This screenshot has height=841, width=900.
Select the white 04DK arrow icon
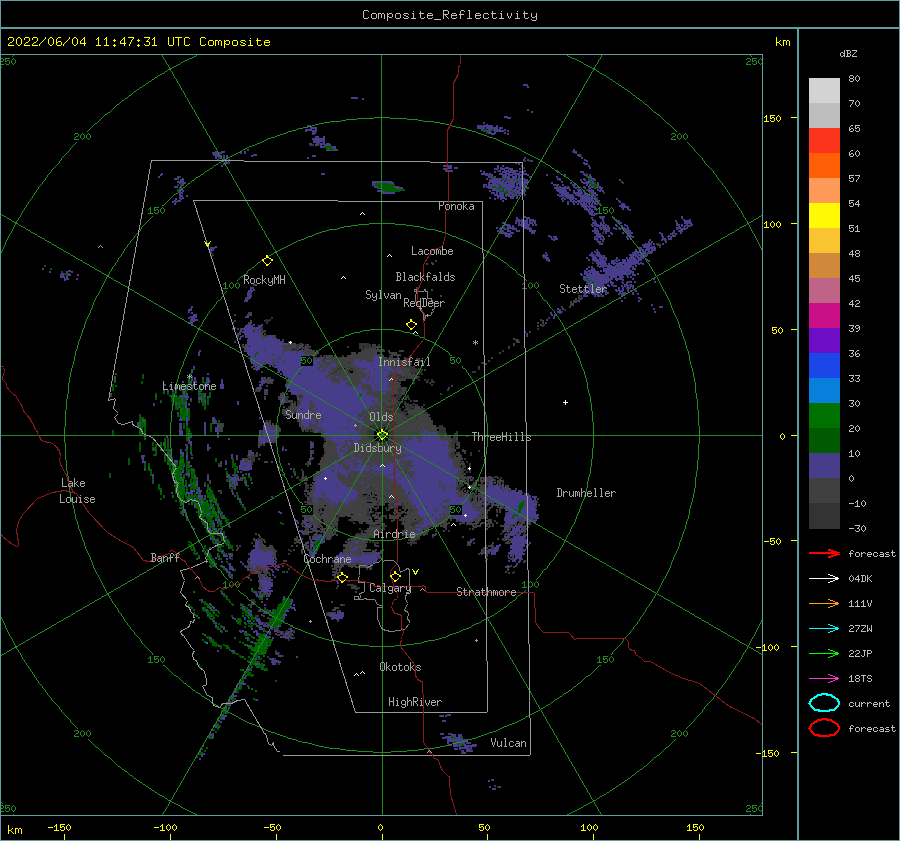pyautogui.click(x=824, y=579)
